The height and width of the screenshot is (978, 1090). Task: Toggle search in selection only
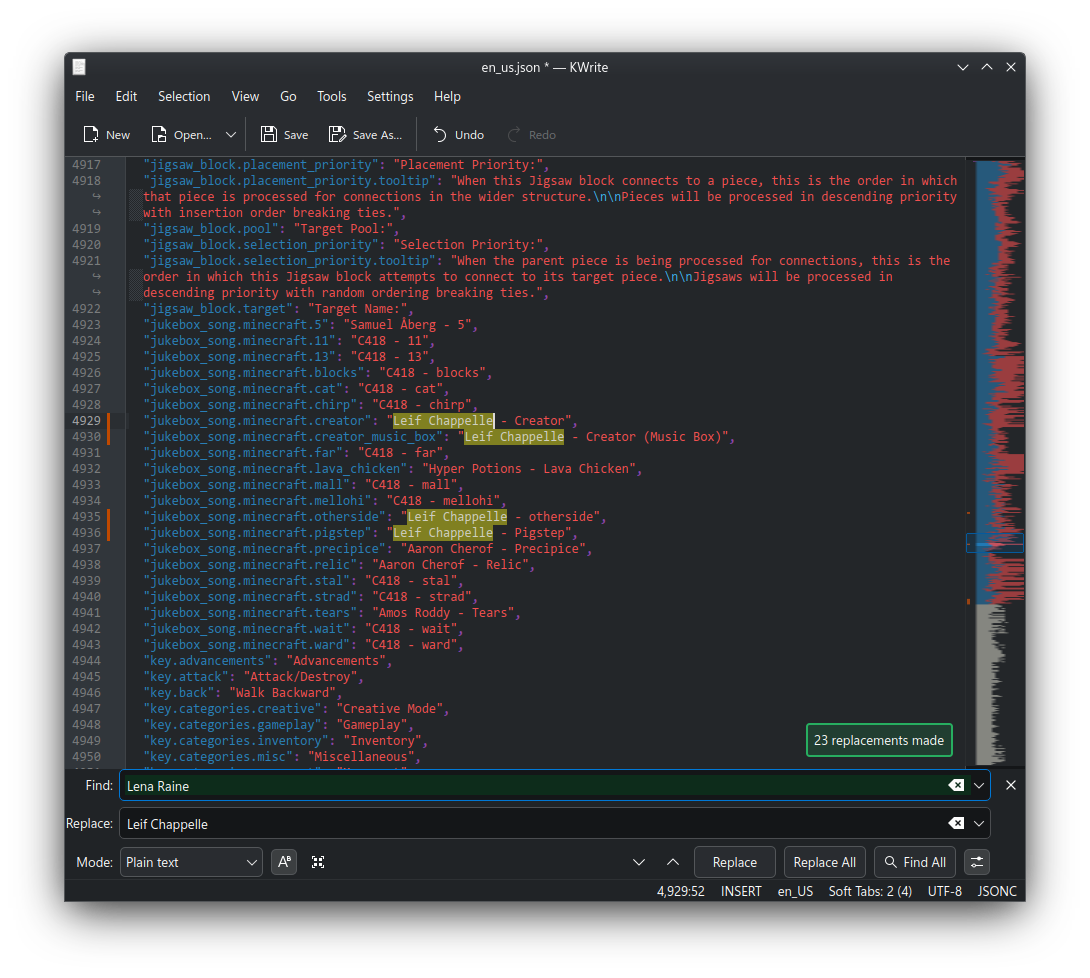pyautogui.click(x=318, y=862)
